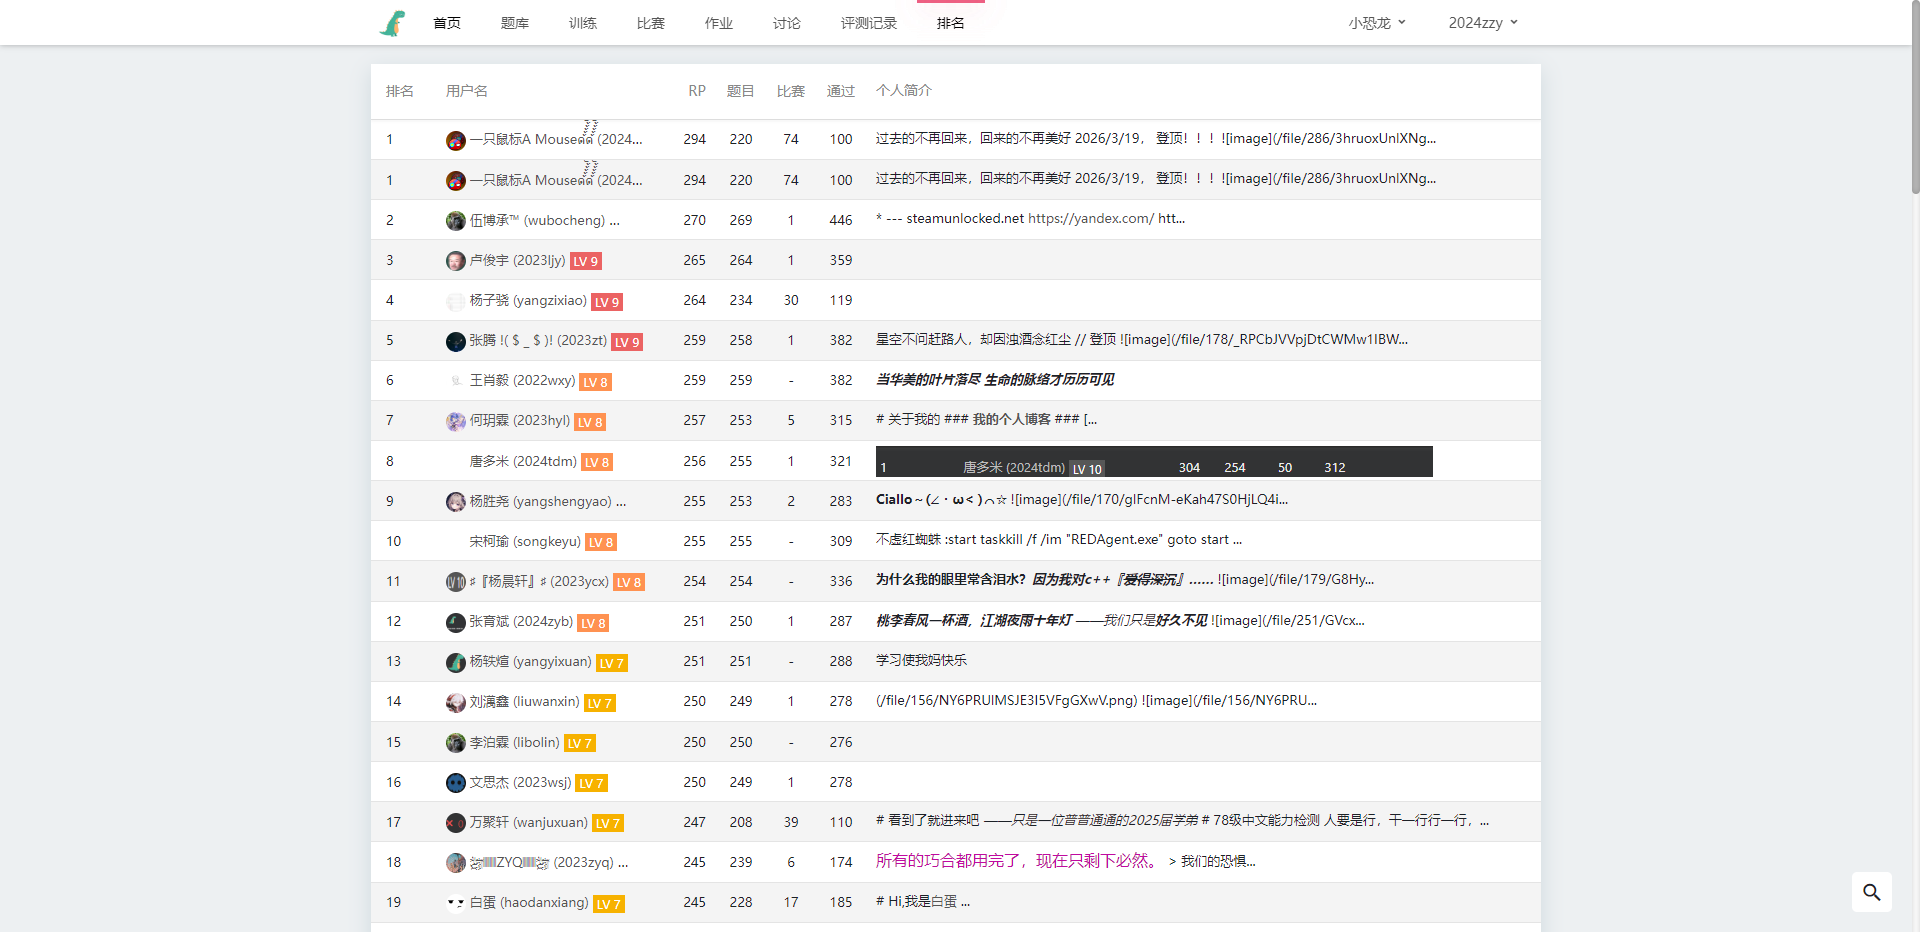
Task: Go to the 比赛 contests page
Action: [x=651, y=23]
